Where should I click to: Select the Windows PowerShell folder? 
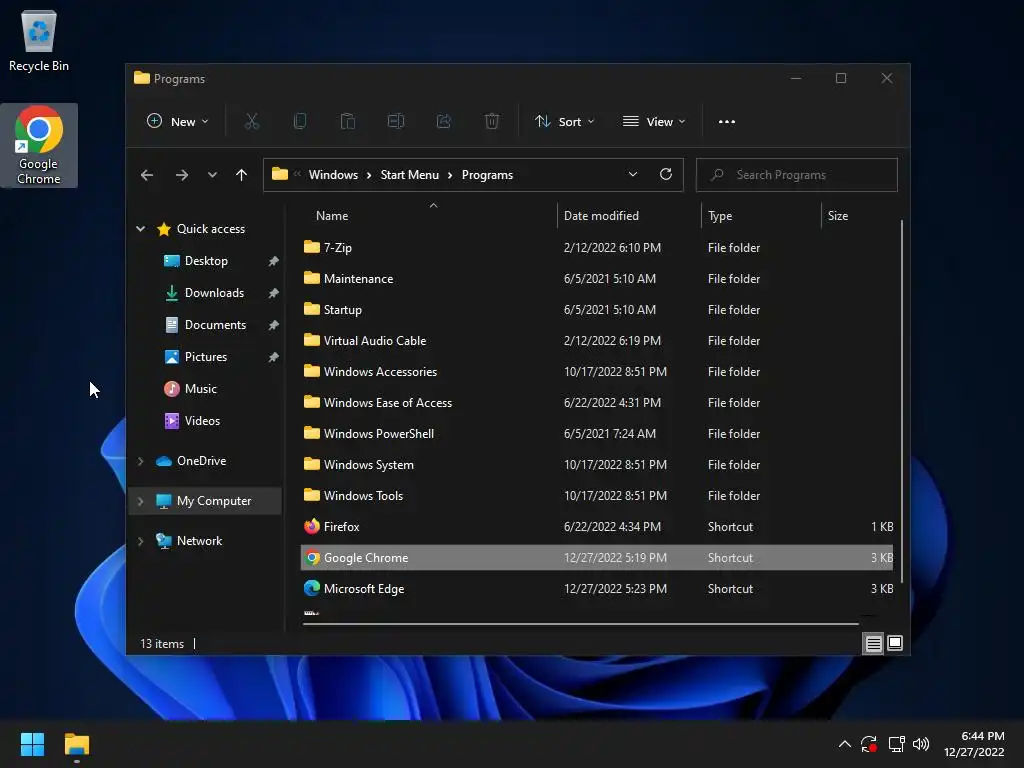click(596, 434)
